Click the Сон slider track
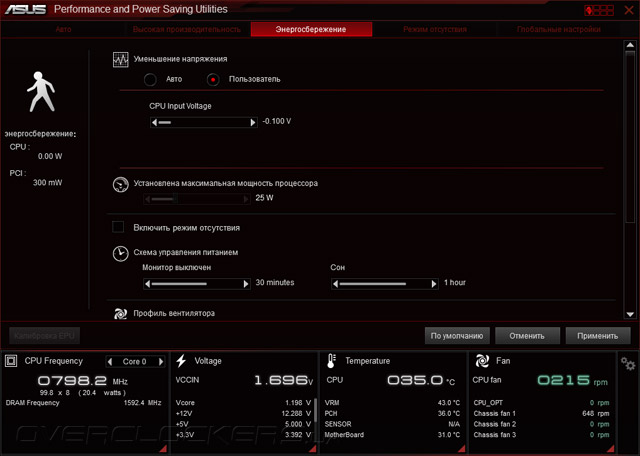The width and height of the screenshot is (640, 456). [x=385, y=284]
